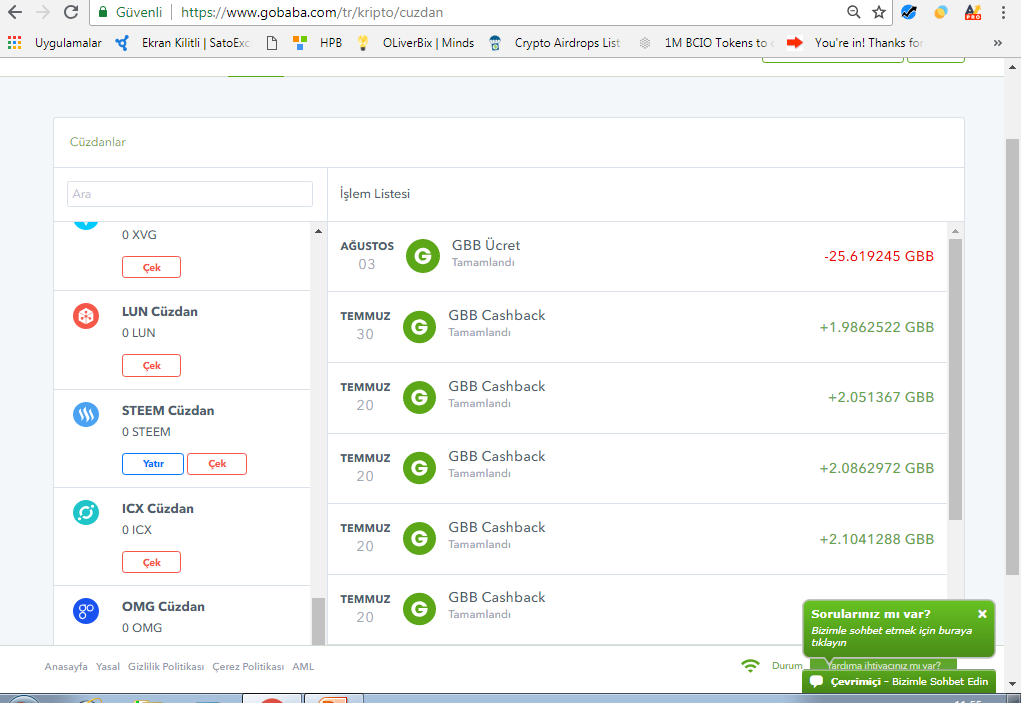Open Anasayfa footer link
Viewport: 1021px width, 703px height.
pyautogui.click(x=66, y=667)
